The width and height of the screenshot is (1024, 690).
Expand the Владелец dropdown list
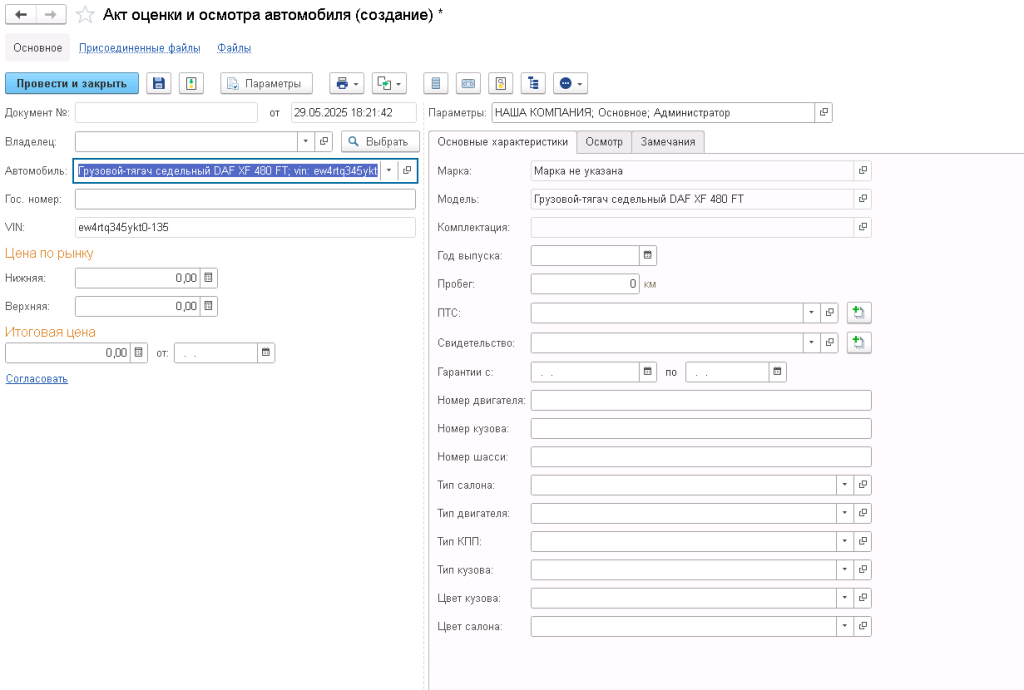(x=305, y=141)
